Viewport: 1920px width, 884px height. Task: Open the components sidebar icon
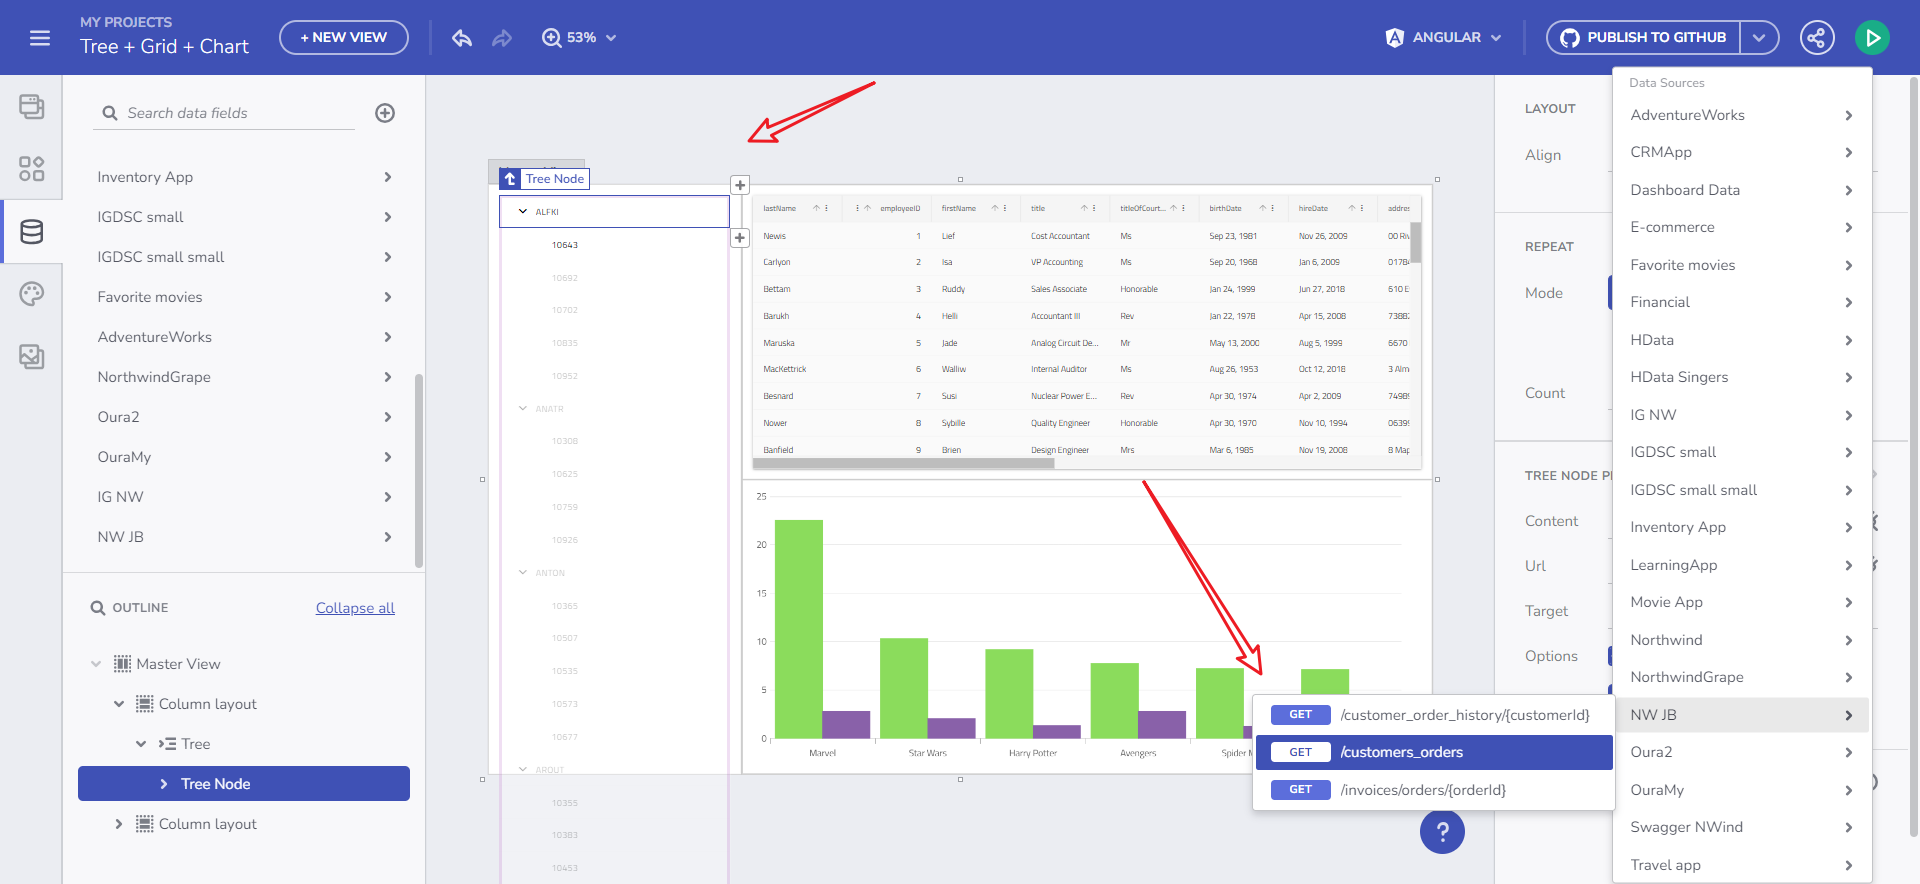[x=32, y=169]
